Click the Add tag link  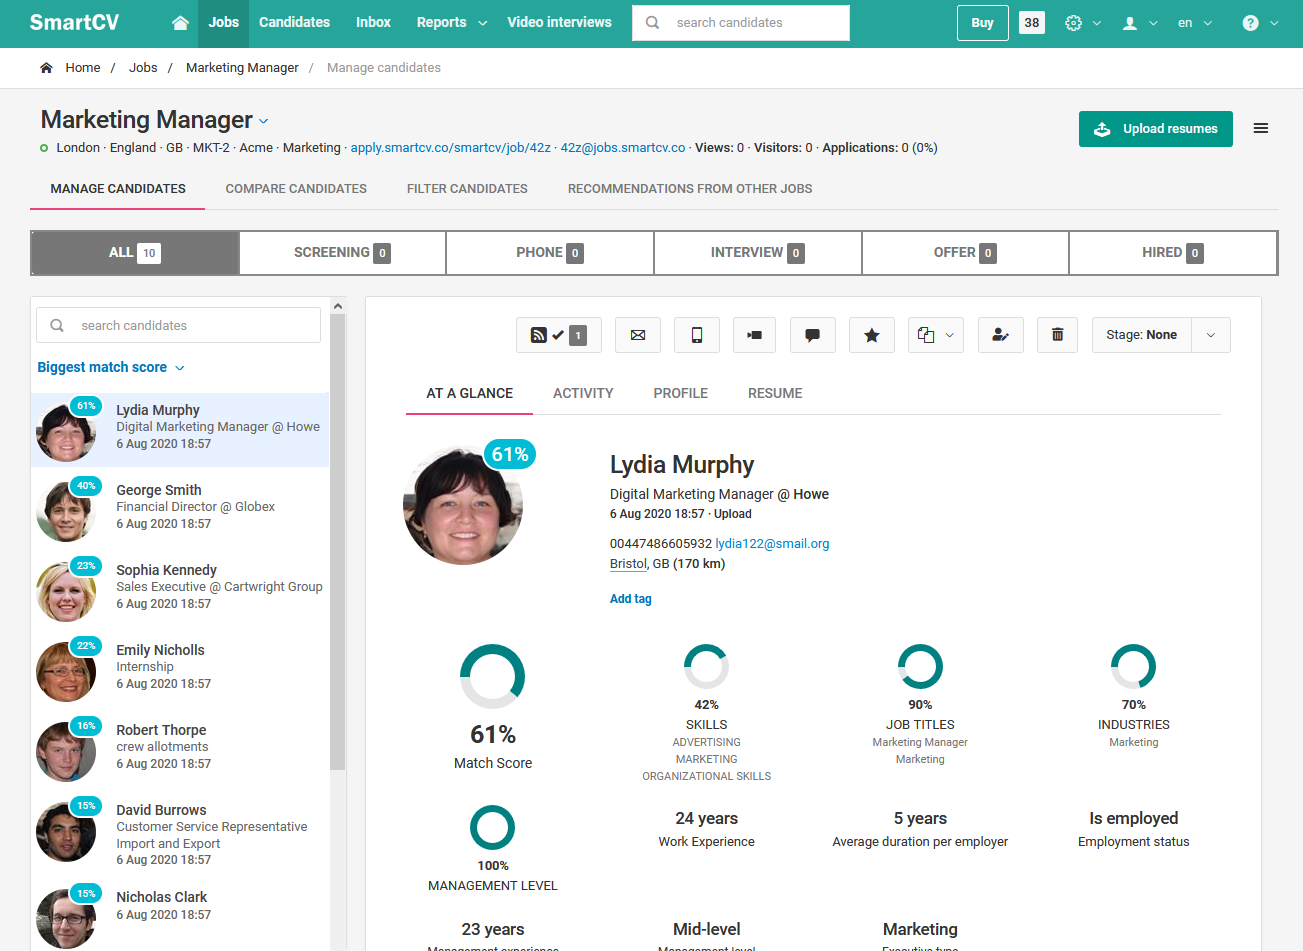(x=630, y=599)
